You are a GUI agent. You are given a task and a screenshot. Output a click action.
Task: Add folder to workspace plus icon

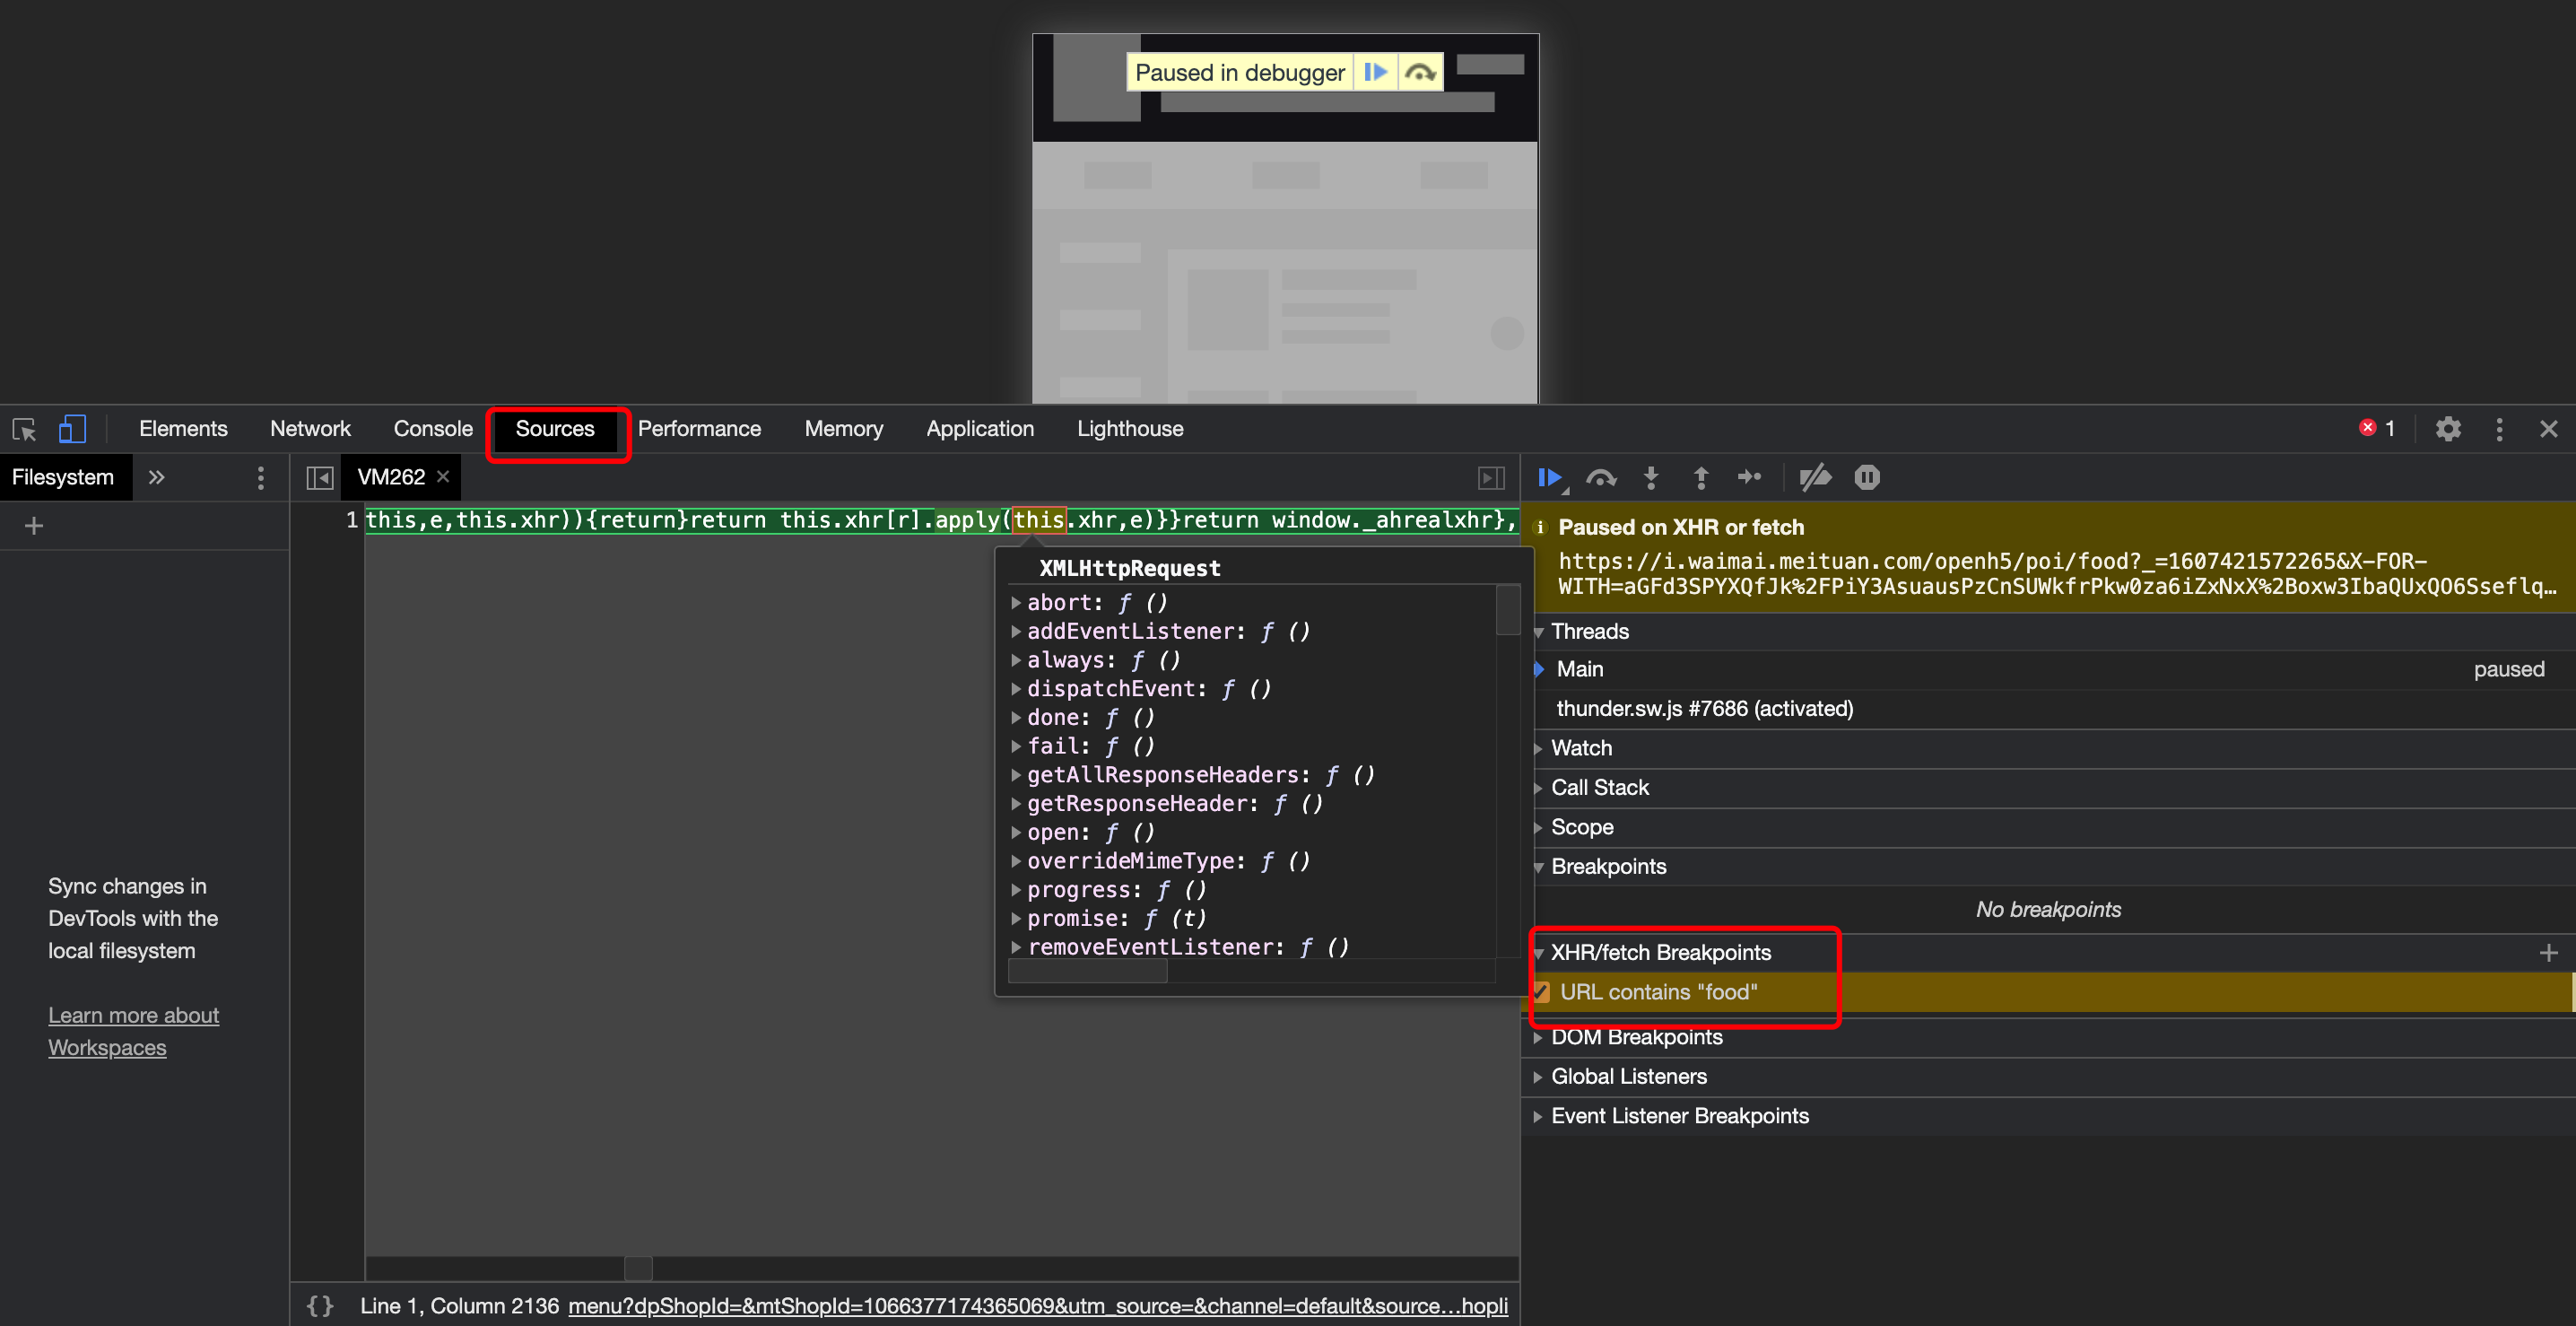click(34, 526)
